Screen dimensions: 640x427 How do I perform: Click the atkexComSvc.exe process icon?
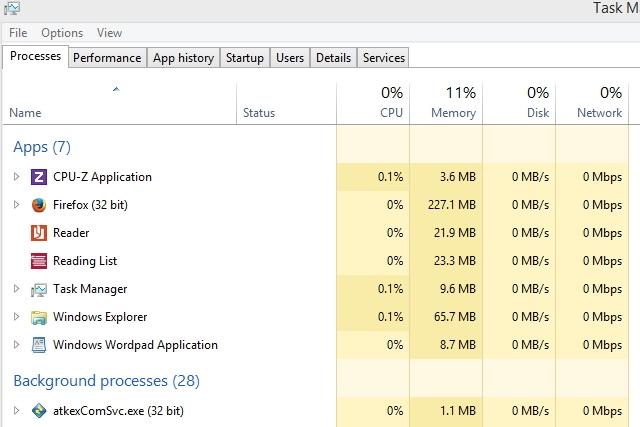[39, 411]
